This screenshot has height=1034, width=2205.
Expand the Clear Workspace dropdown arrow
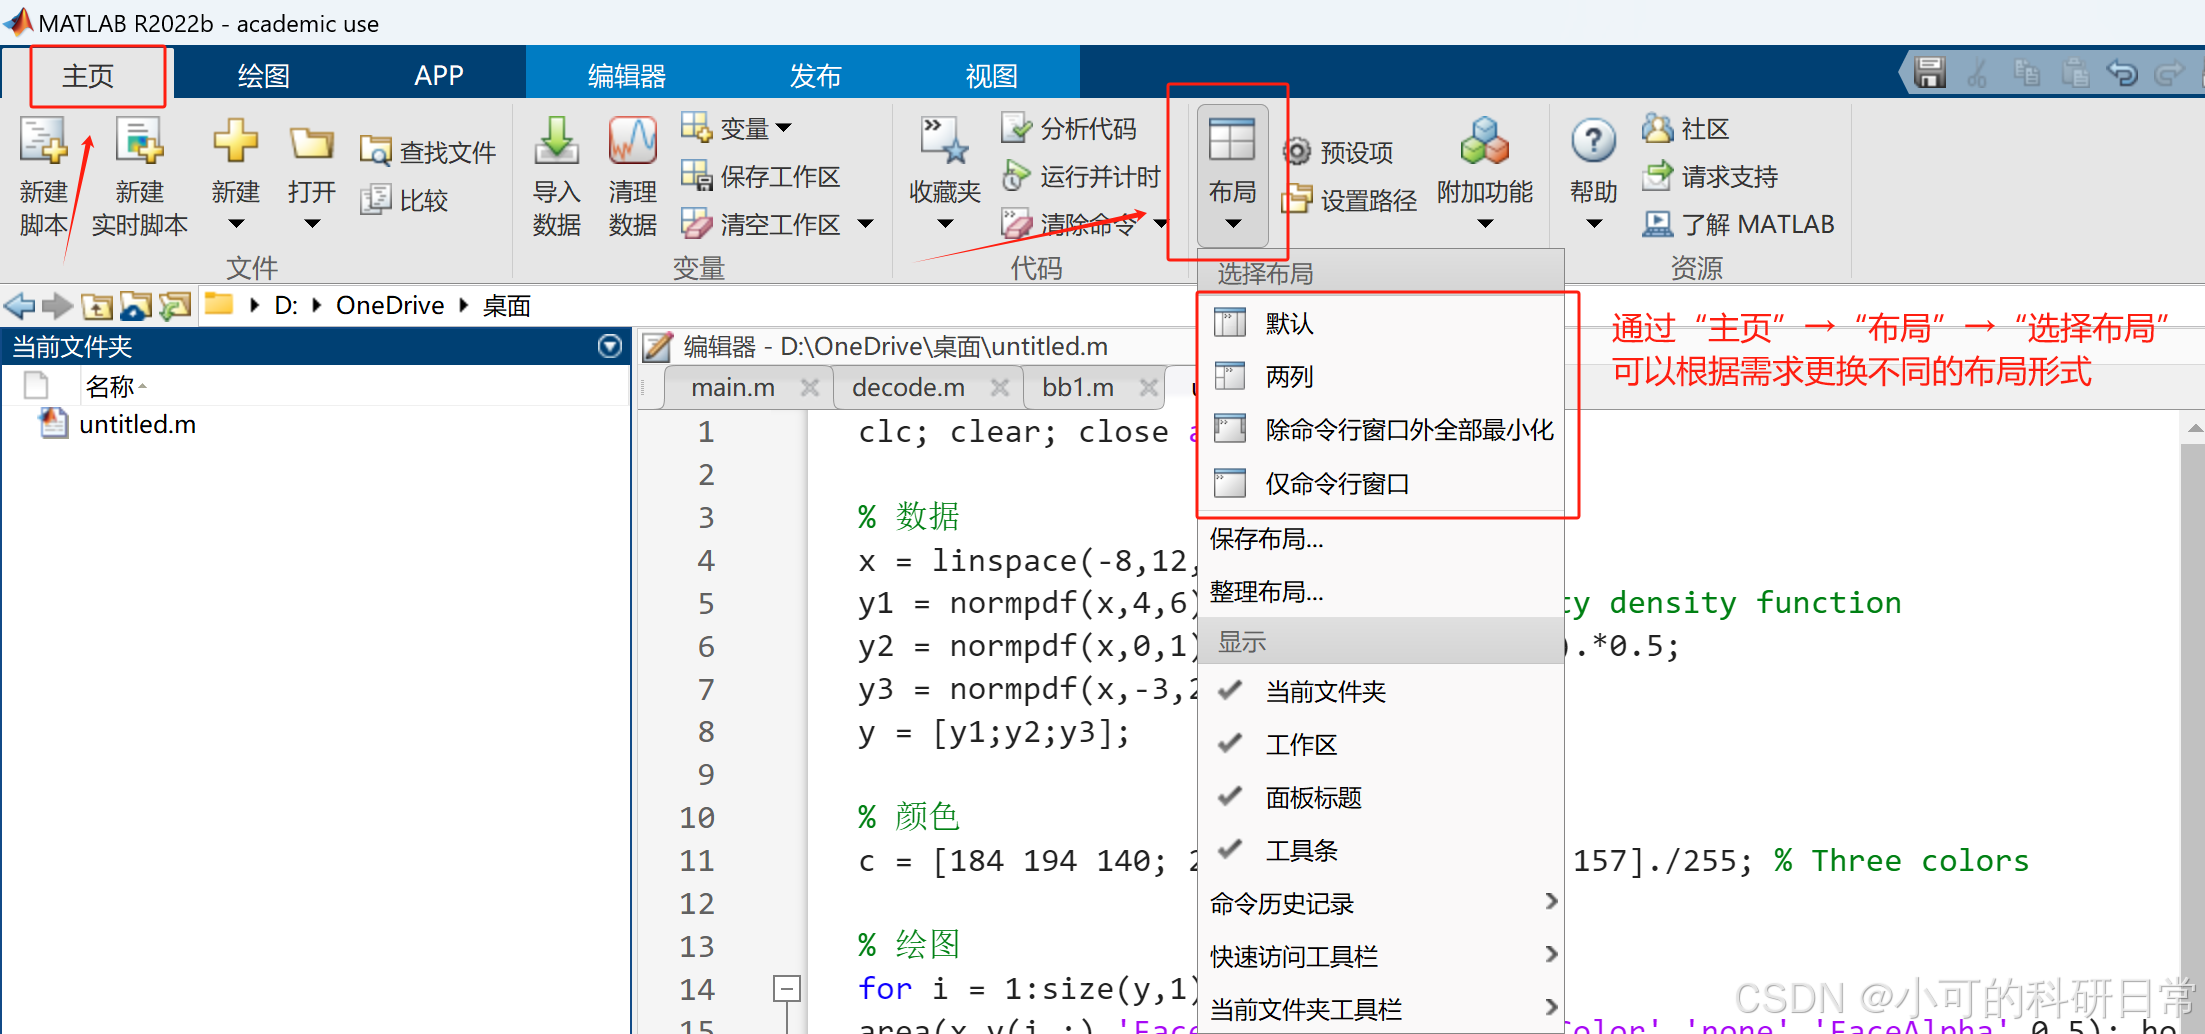[865, 224]
